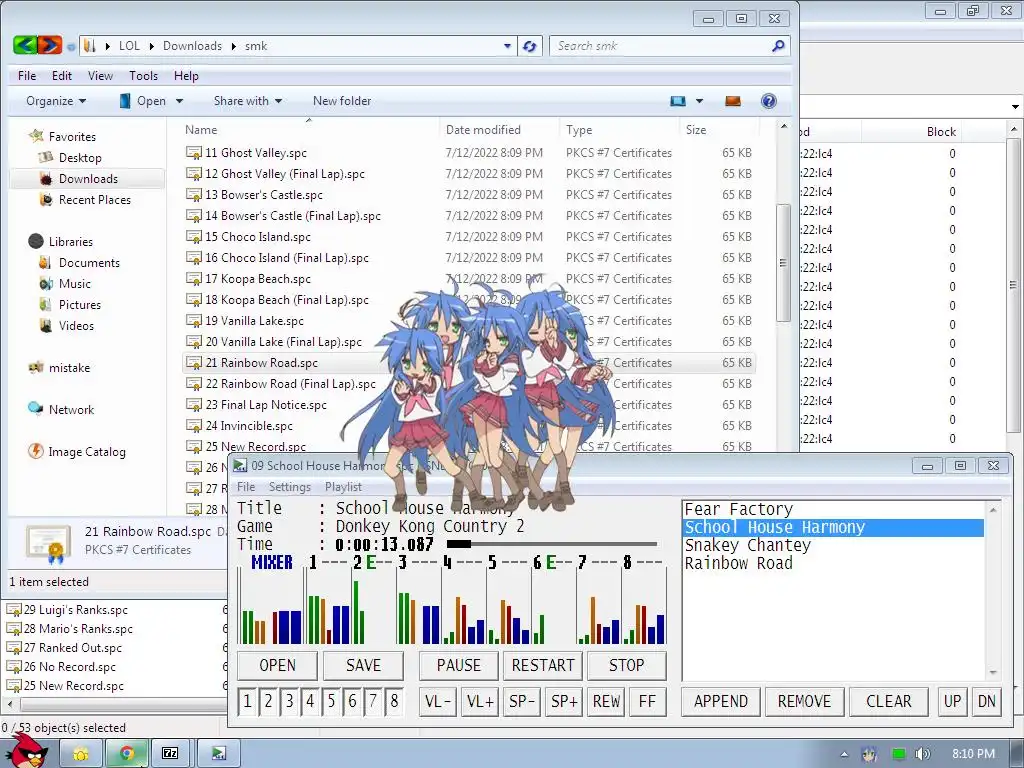Open dropdown in background window toolbar

tap(1015, 106)
